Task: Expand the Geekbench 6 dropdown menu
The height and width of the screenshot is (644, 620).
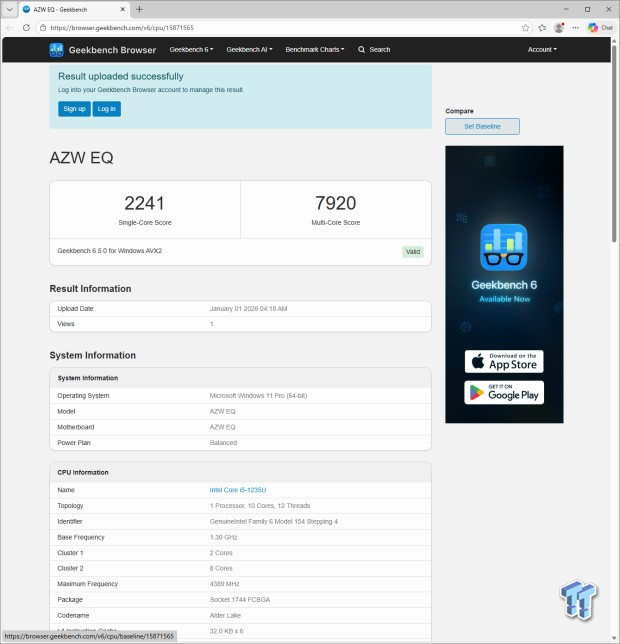Action: (x=191, y=49)
